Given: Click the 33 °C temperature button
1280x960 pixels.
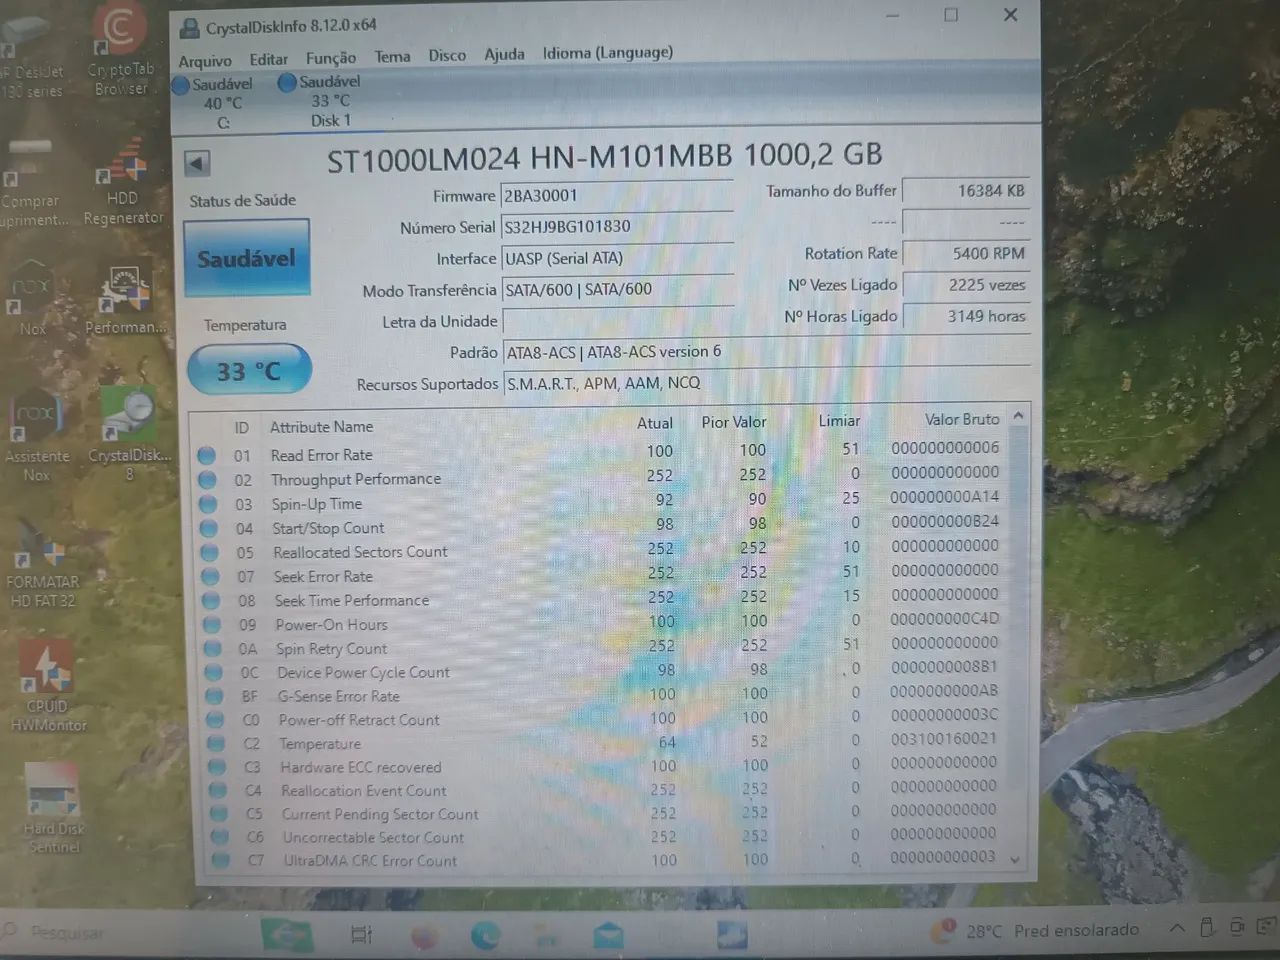Looking at the screenshot, I should 248,369.
